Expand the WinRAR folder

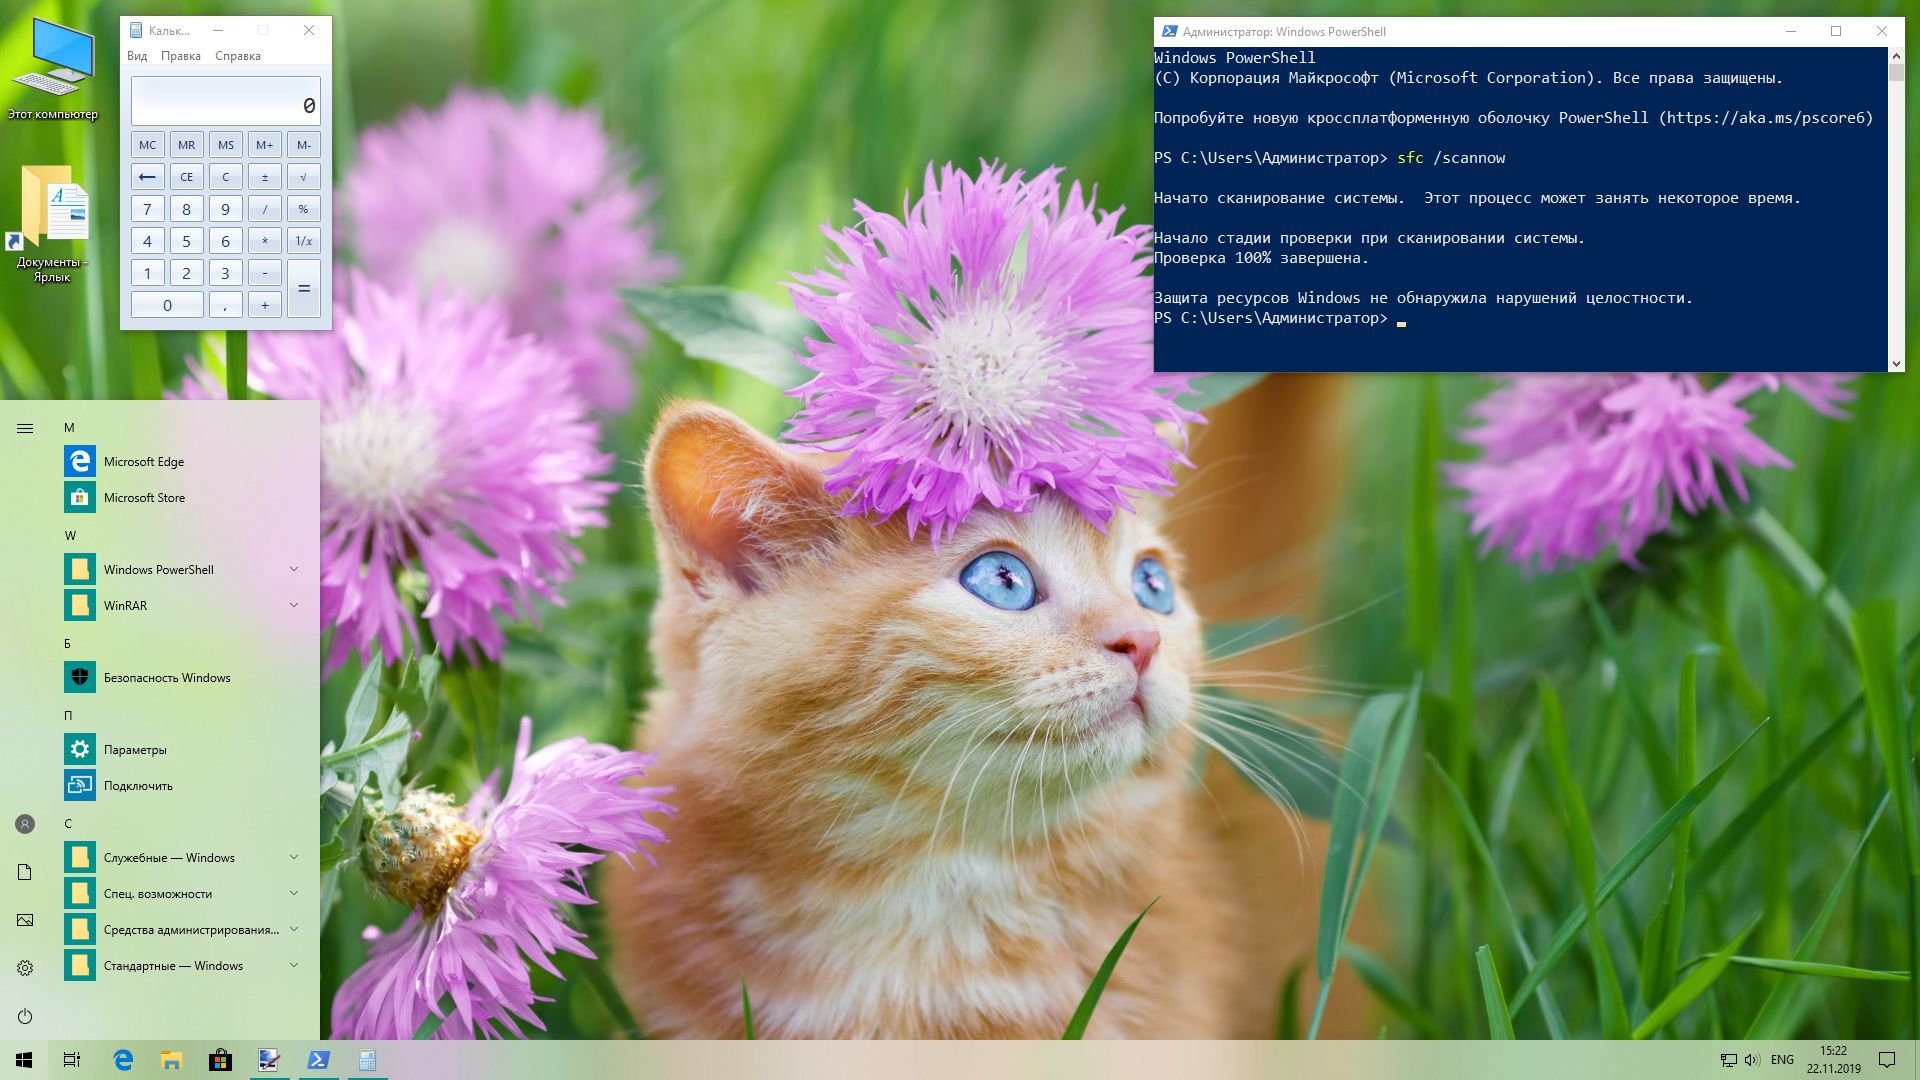(x=294, y=605)
